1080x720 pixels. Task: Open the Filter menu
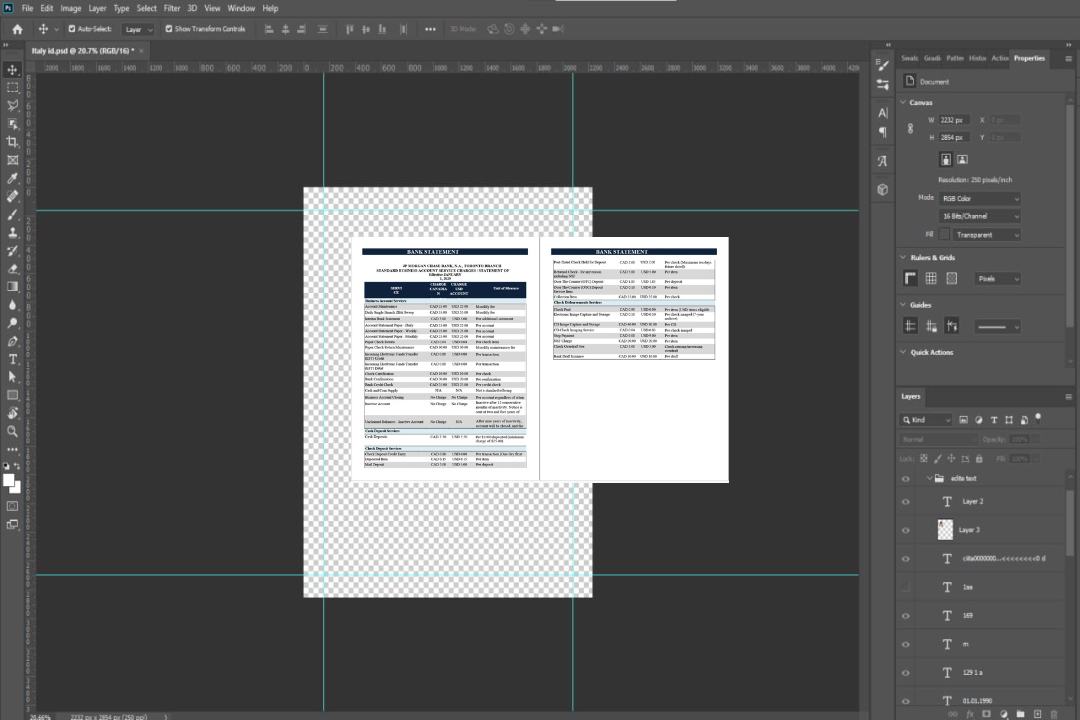[x=172, y=8]
